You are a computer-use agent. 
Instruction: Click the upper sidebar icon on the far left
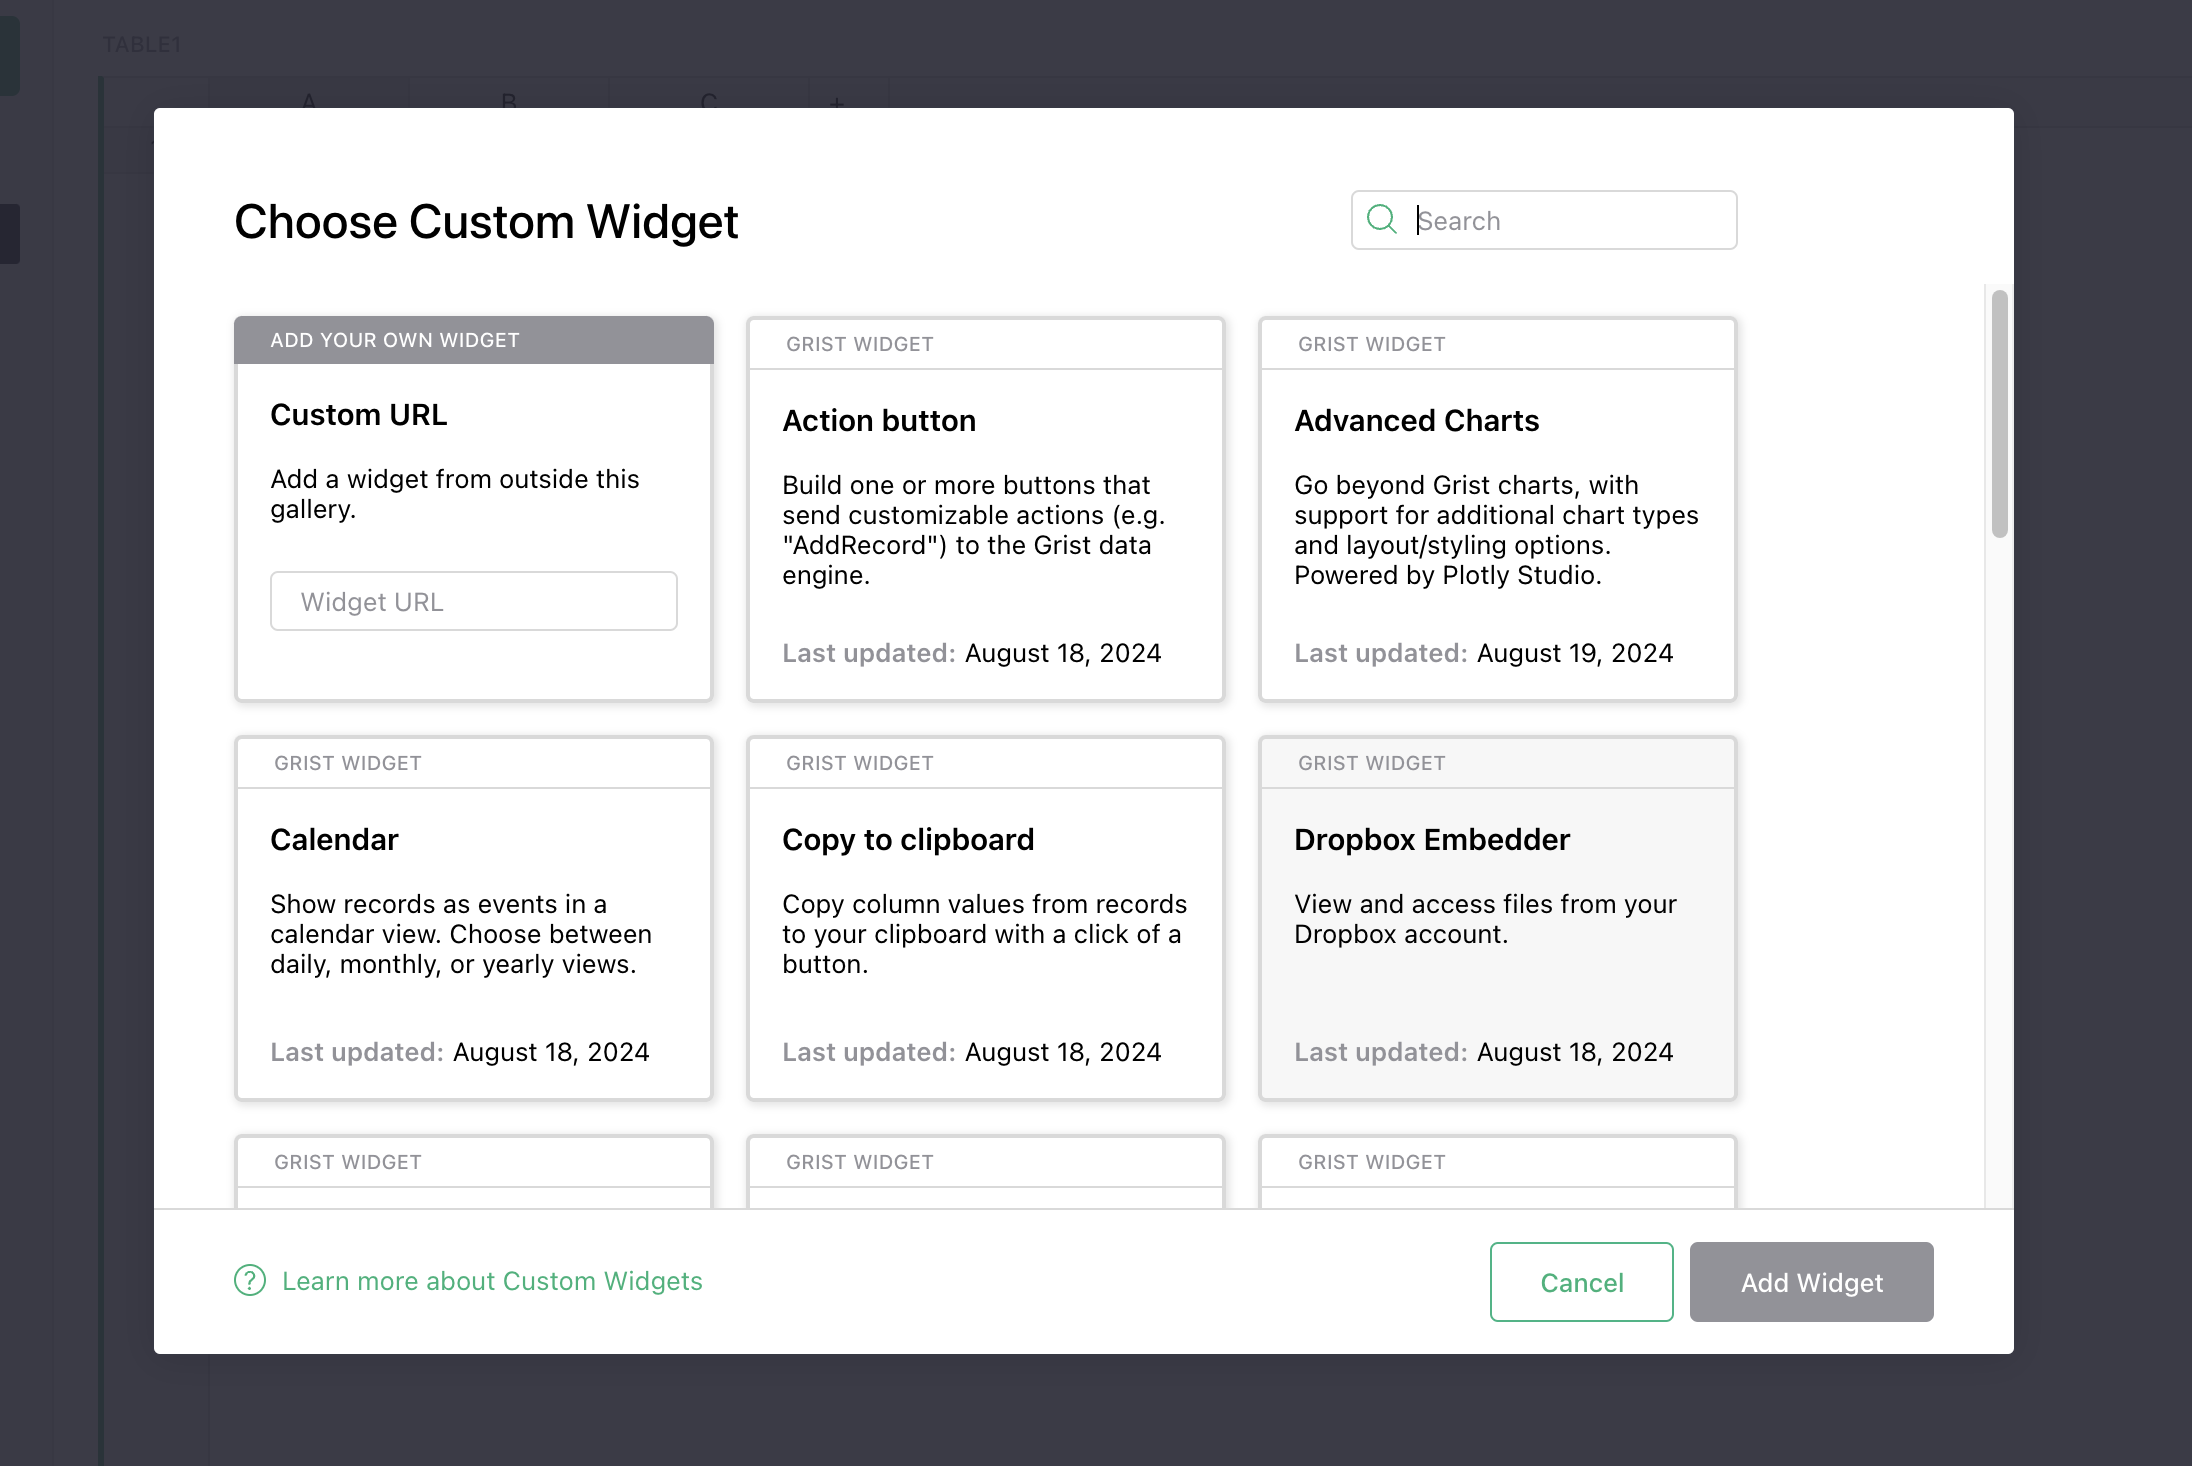(8, 54)
